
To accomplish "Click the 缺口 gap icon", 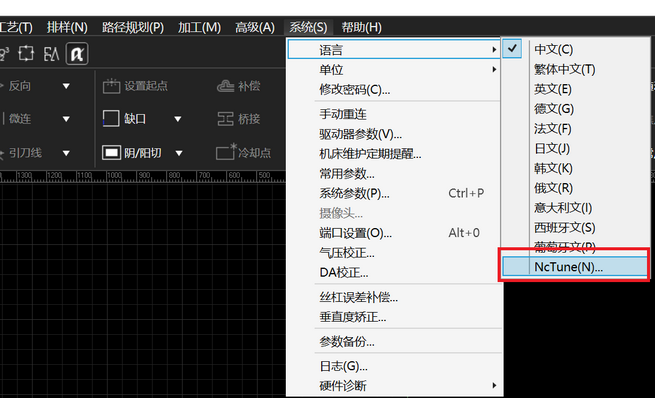I will pyautogui.click(x=111, y=119).
